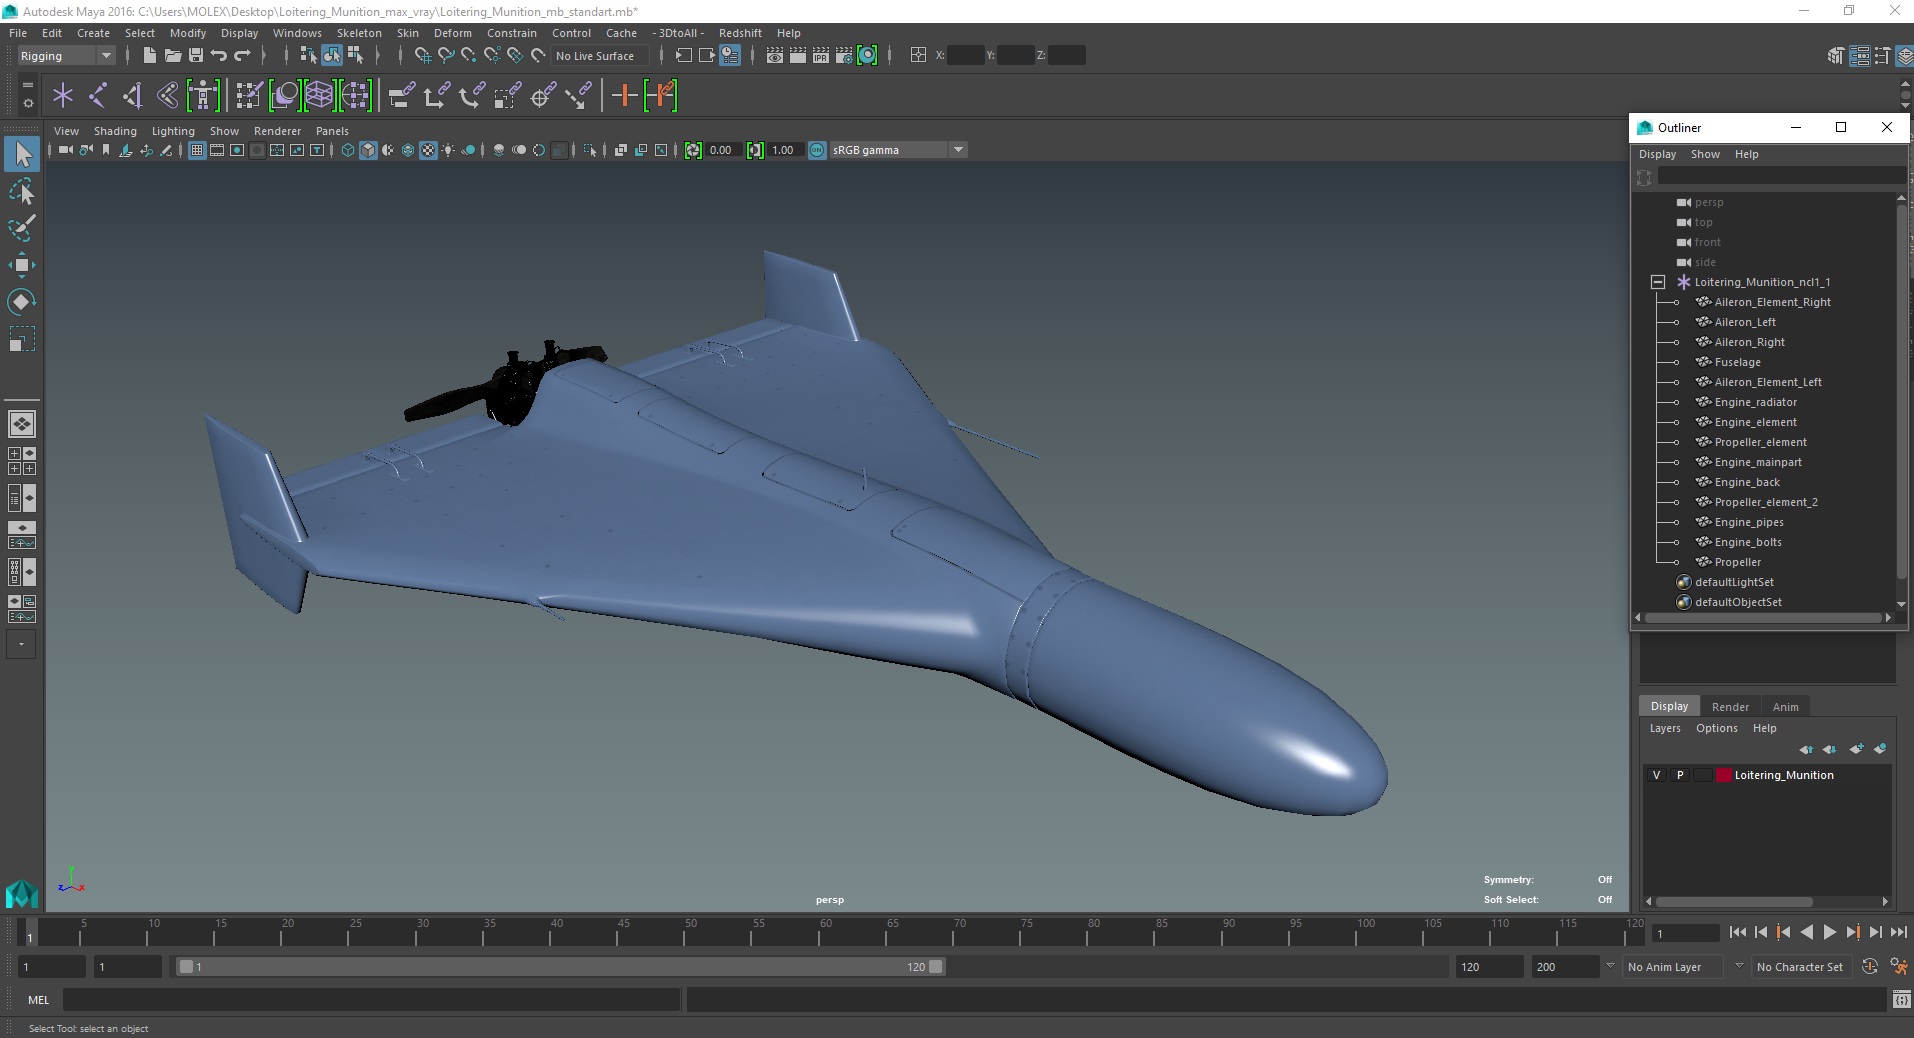Click the Open Scene folder icon

coord(172,56)
